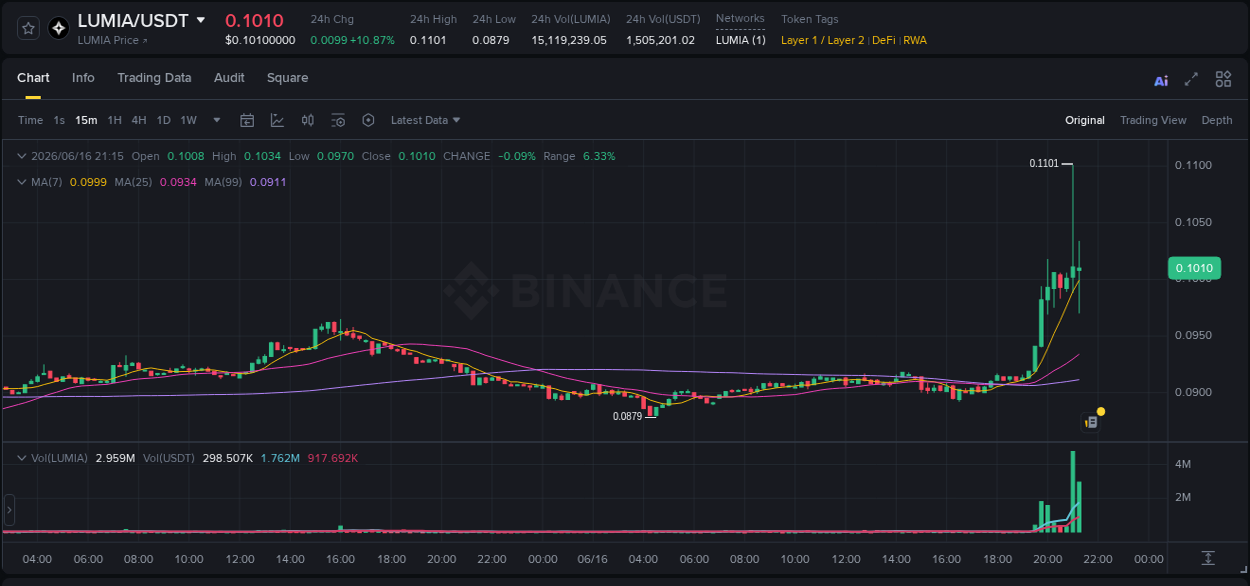Click the RWA token tag
Image resolution: width=1250 pixels, height=586 pixels.
(x=915, y=40)
